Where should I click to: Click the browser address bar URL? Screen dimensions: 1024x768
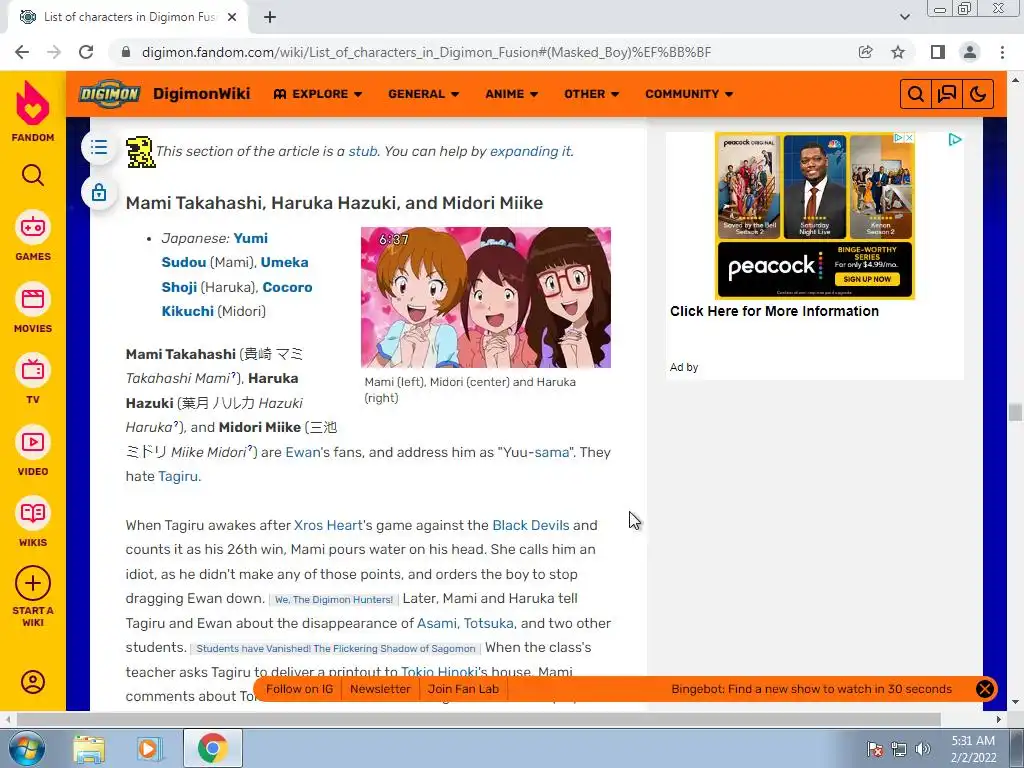point(426,52)
